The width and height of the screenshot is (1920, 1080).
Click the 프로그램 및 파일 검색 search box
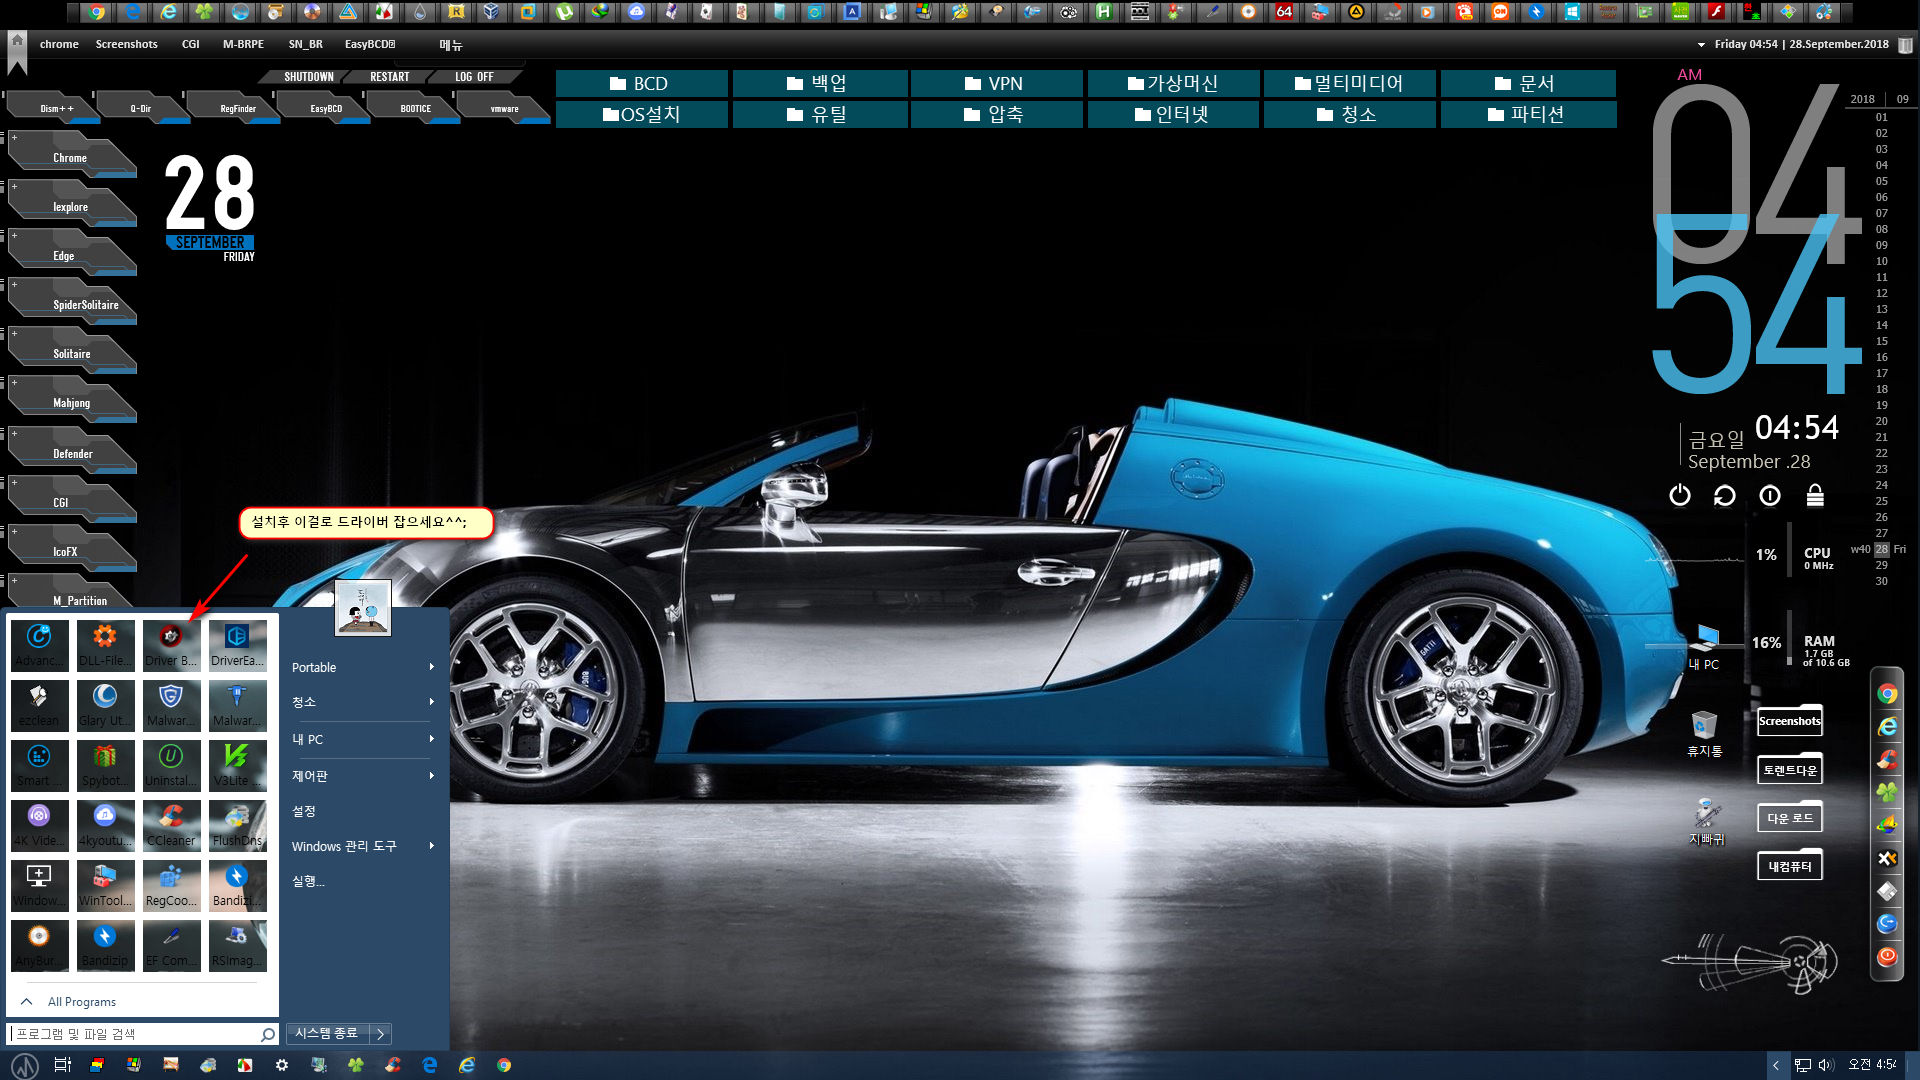pyautogui.click(x=142, y=1034)
